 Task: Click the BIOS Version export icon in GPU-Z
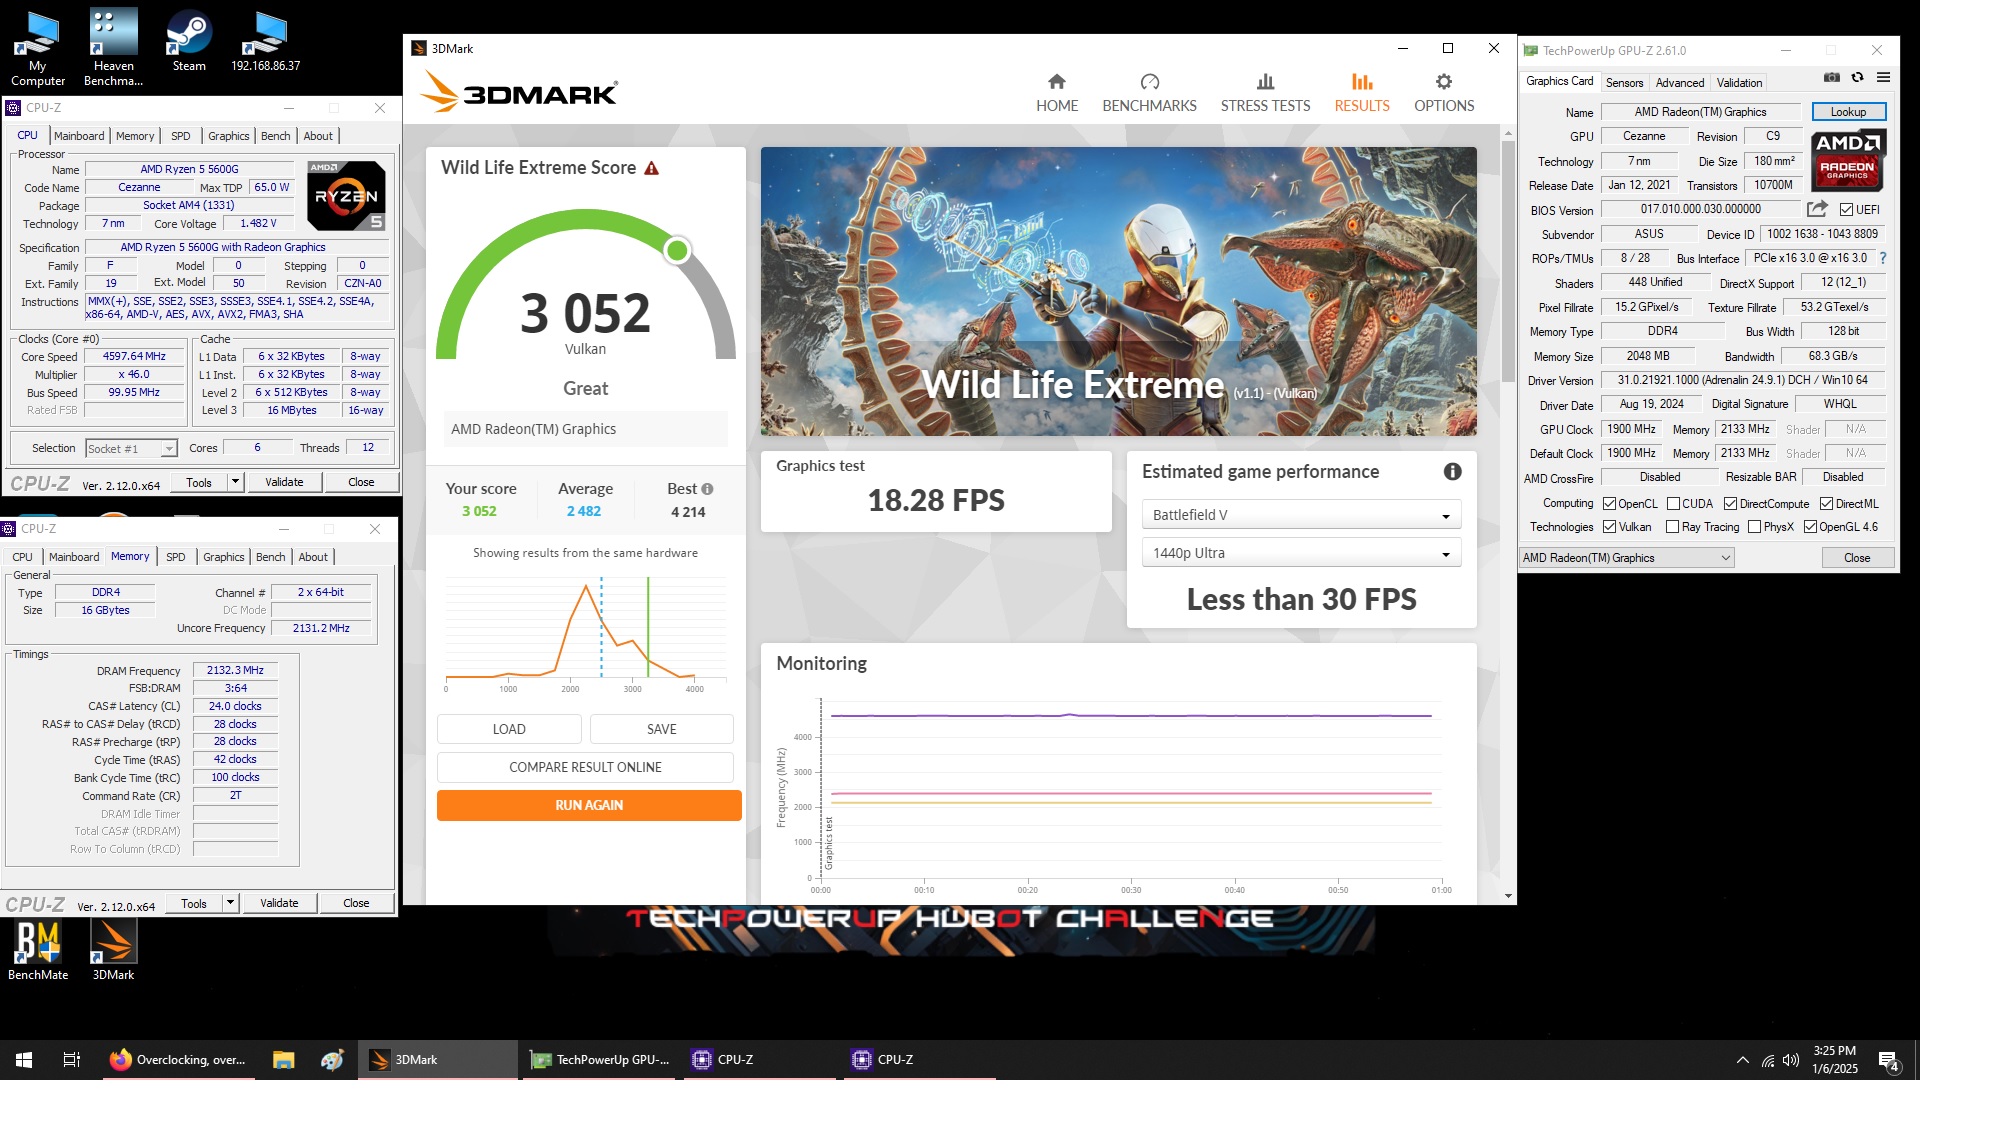coord(1817,209)
